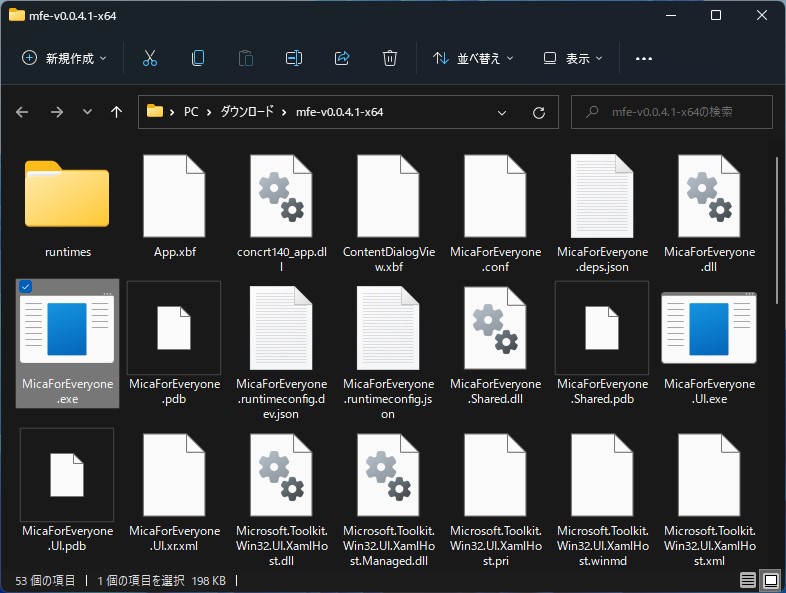Click the folder icon in address bar

click(x=155, y=111)
